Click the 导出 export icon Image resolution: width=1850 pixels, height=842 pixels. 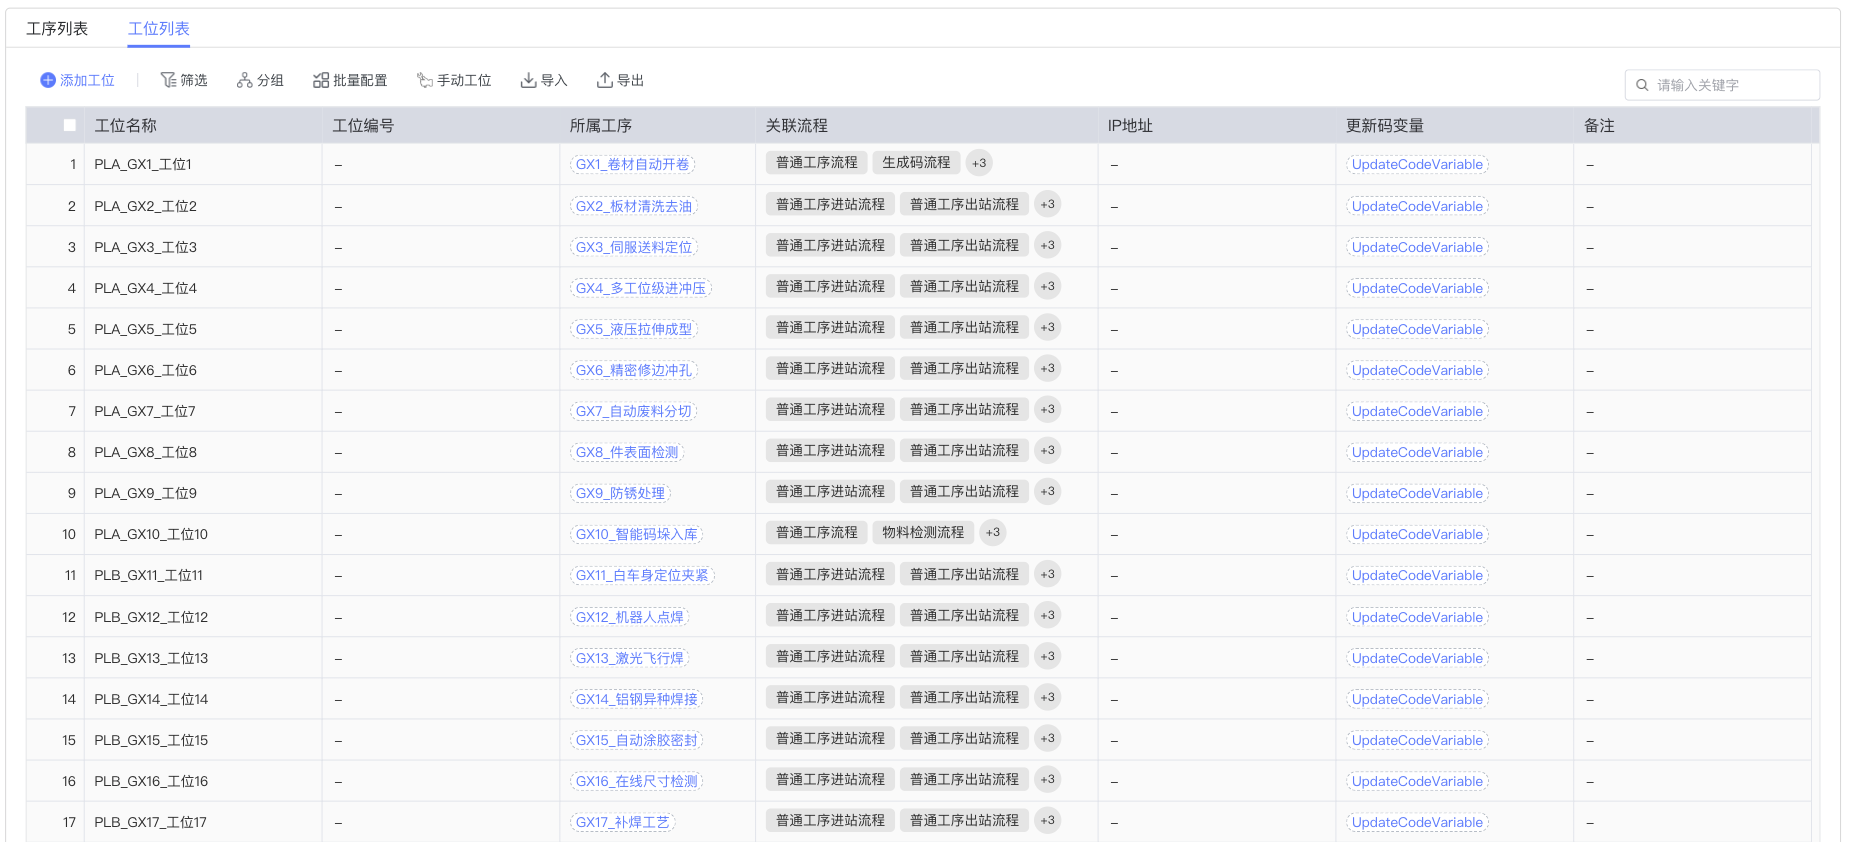click(605, 80)
